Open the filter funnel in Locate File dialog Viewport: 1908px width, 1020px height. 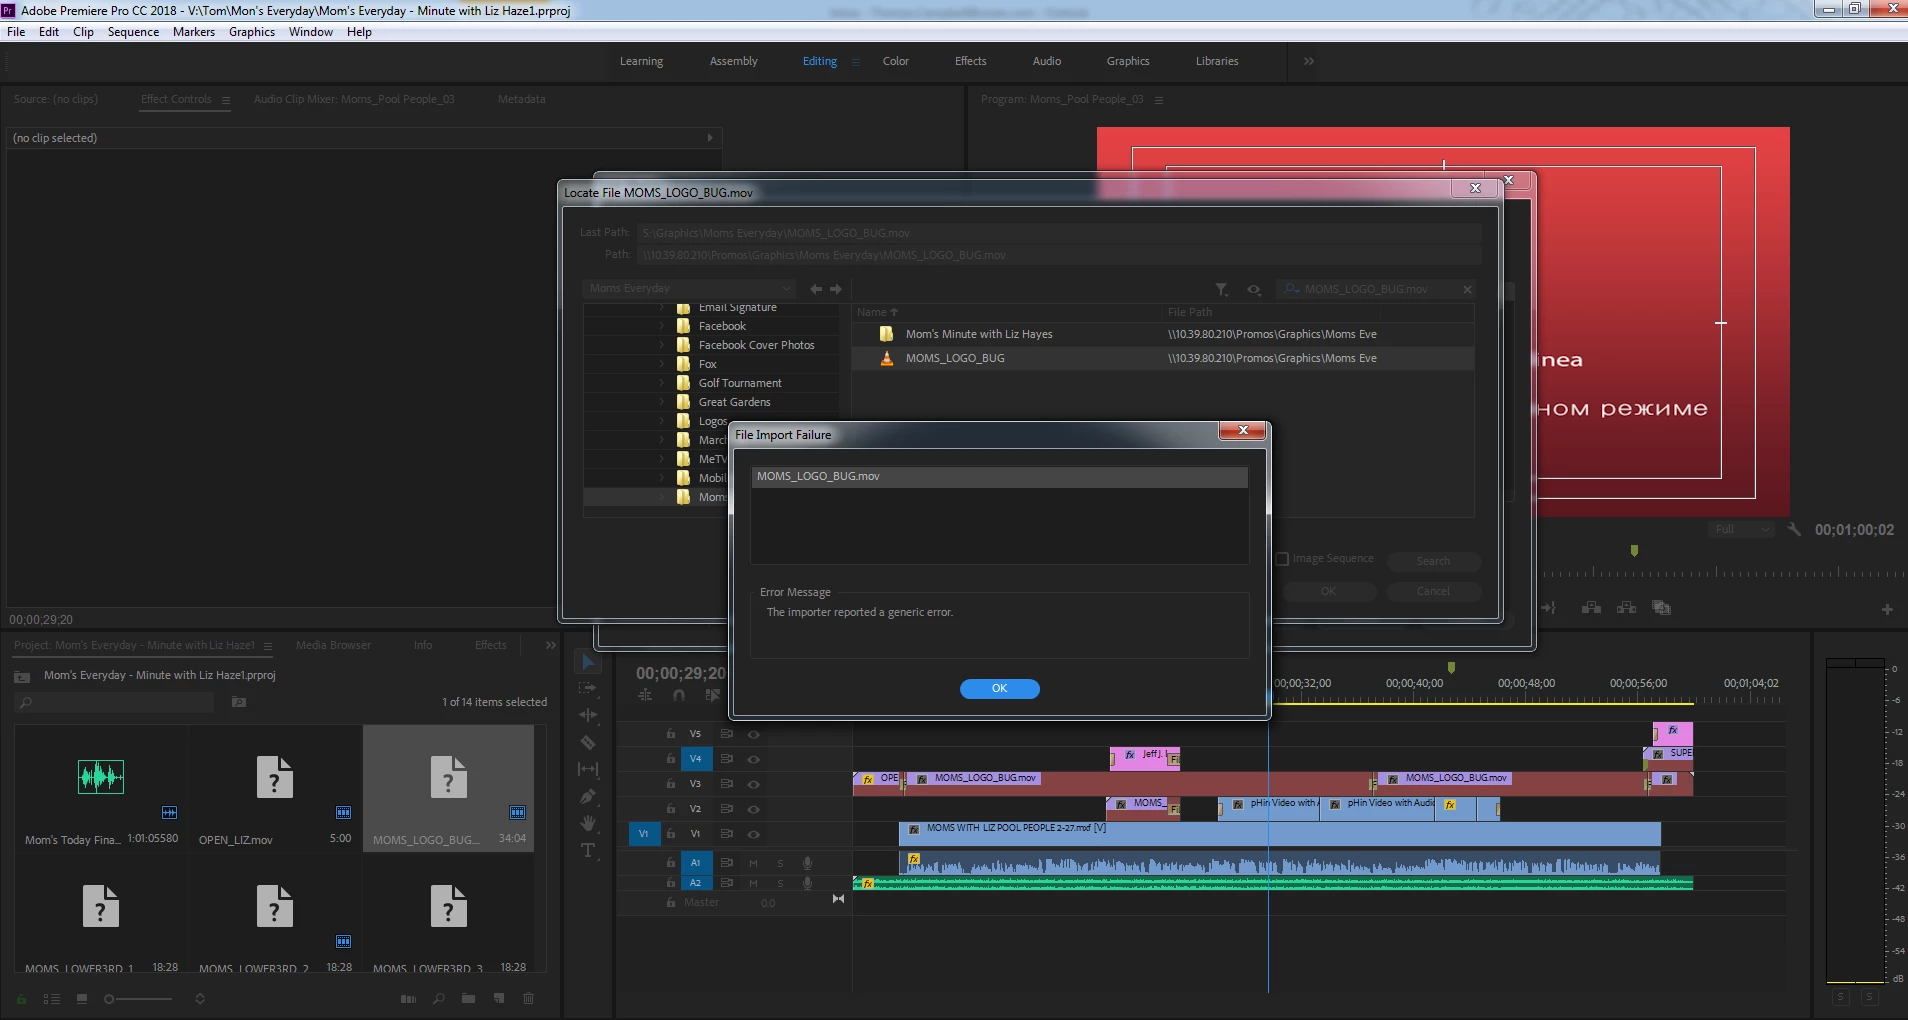[1222, 289]
